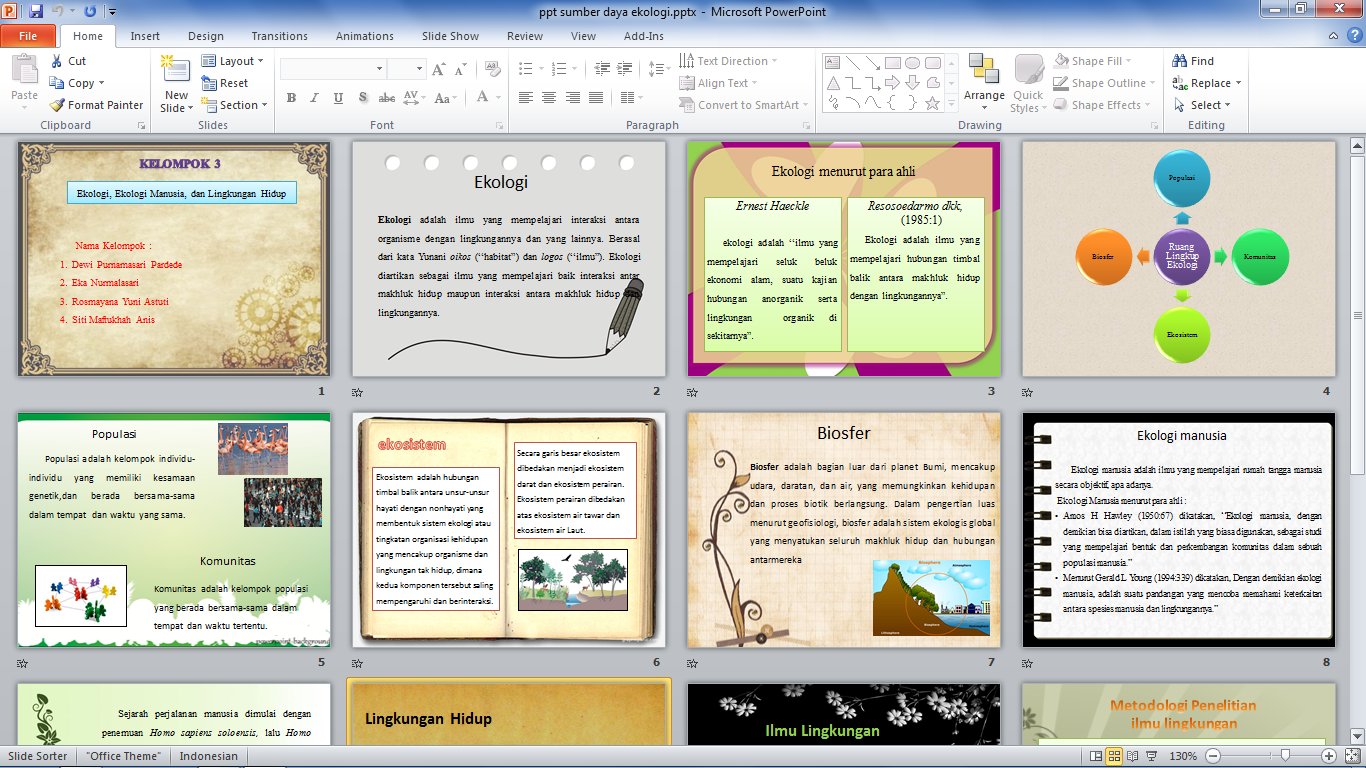Apply font color with the A swatch

click(x=484, y=98)
